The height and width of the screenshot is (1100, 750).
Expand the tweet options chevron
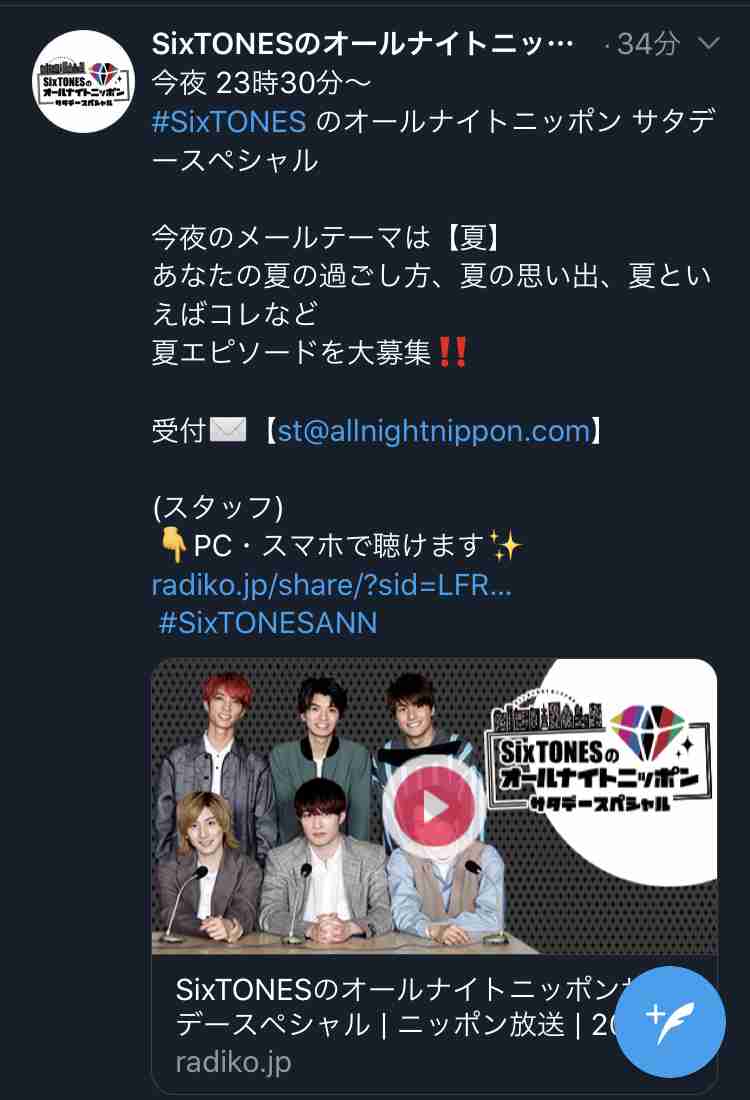709,43
